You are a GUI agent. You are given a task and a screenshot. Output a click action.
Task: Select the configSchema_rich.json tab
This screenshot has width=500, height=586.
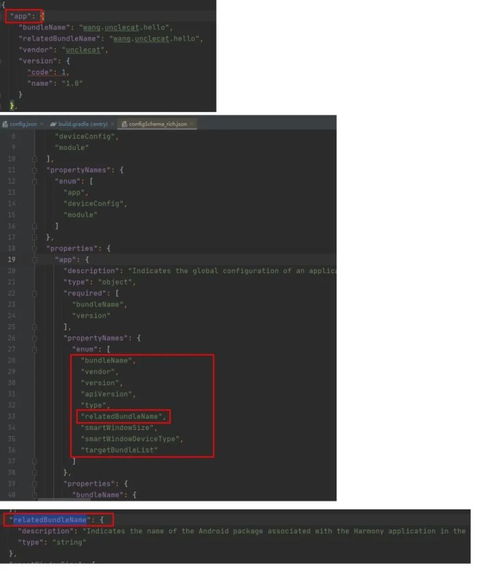click(158, 124)
